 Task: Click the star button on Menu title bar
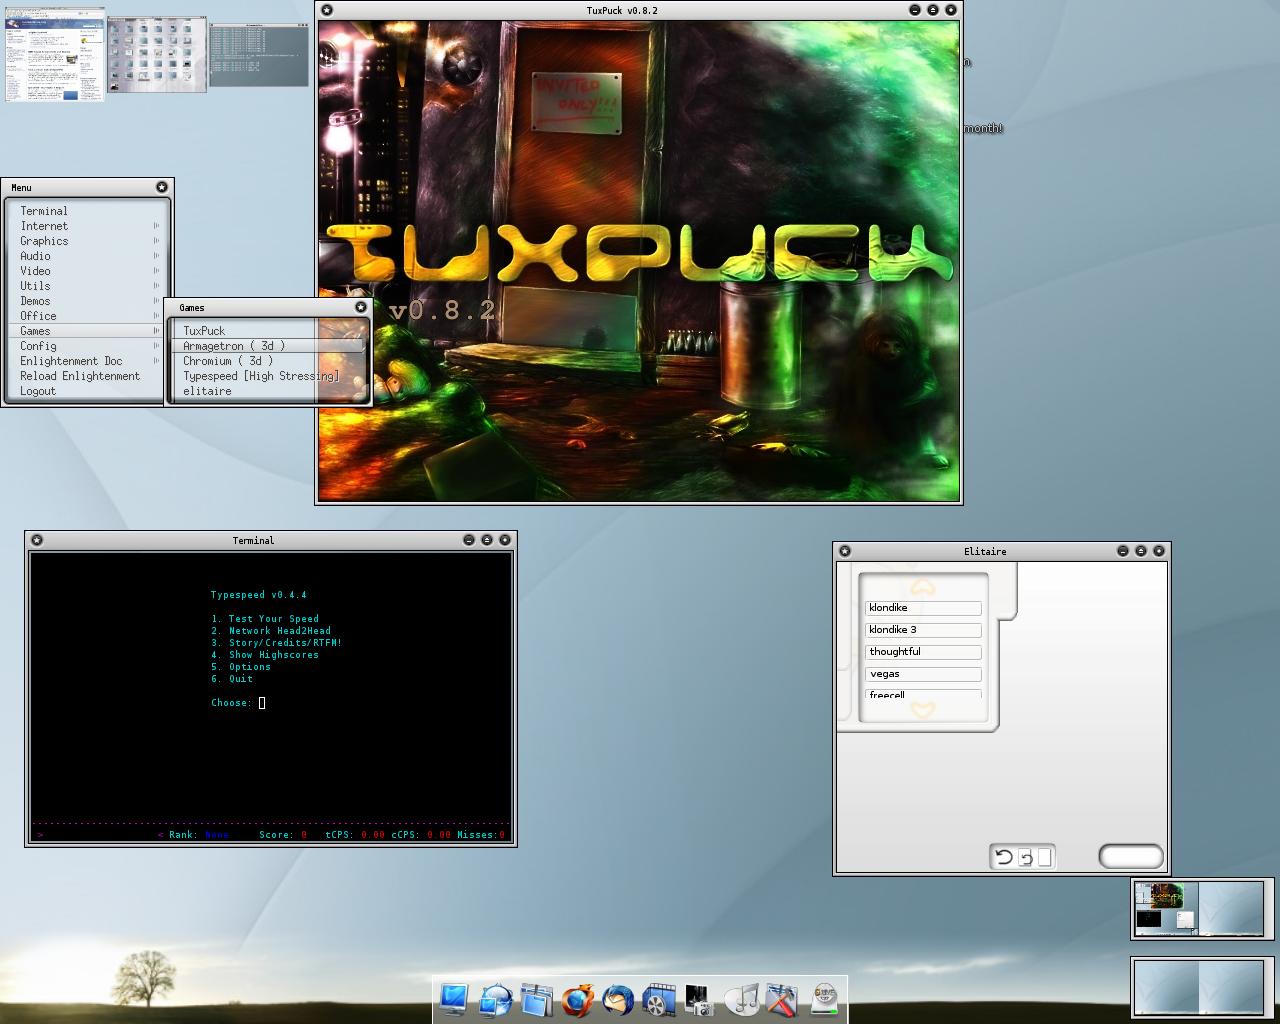pyautogui.click(x=162, y=187)
